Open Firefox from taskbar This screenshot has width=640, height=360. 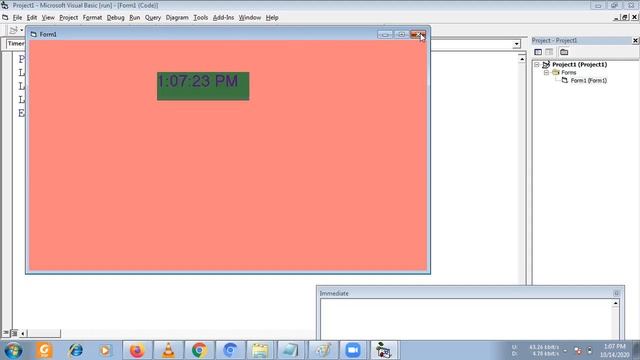coord(137,350)
